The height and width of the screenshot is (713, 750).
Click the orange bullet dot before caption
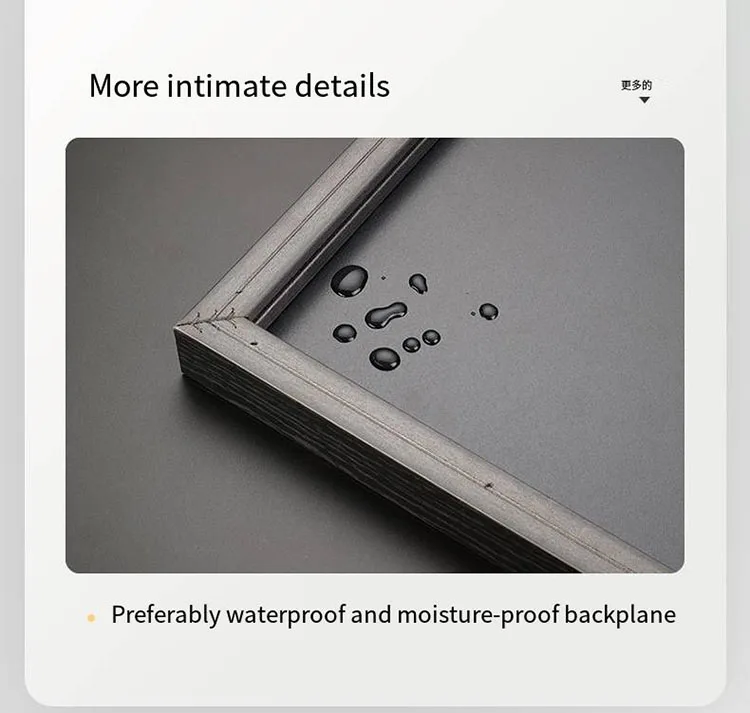pos(91,617)
